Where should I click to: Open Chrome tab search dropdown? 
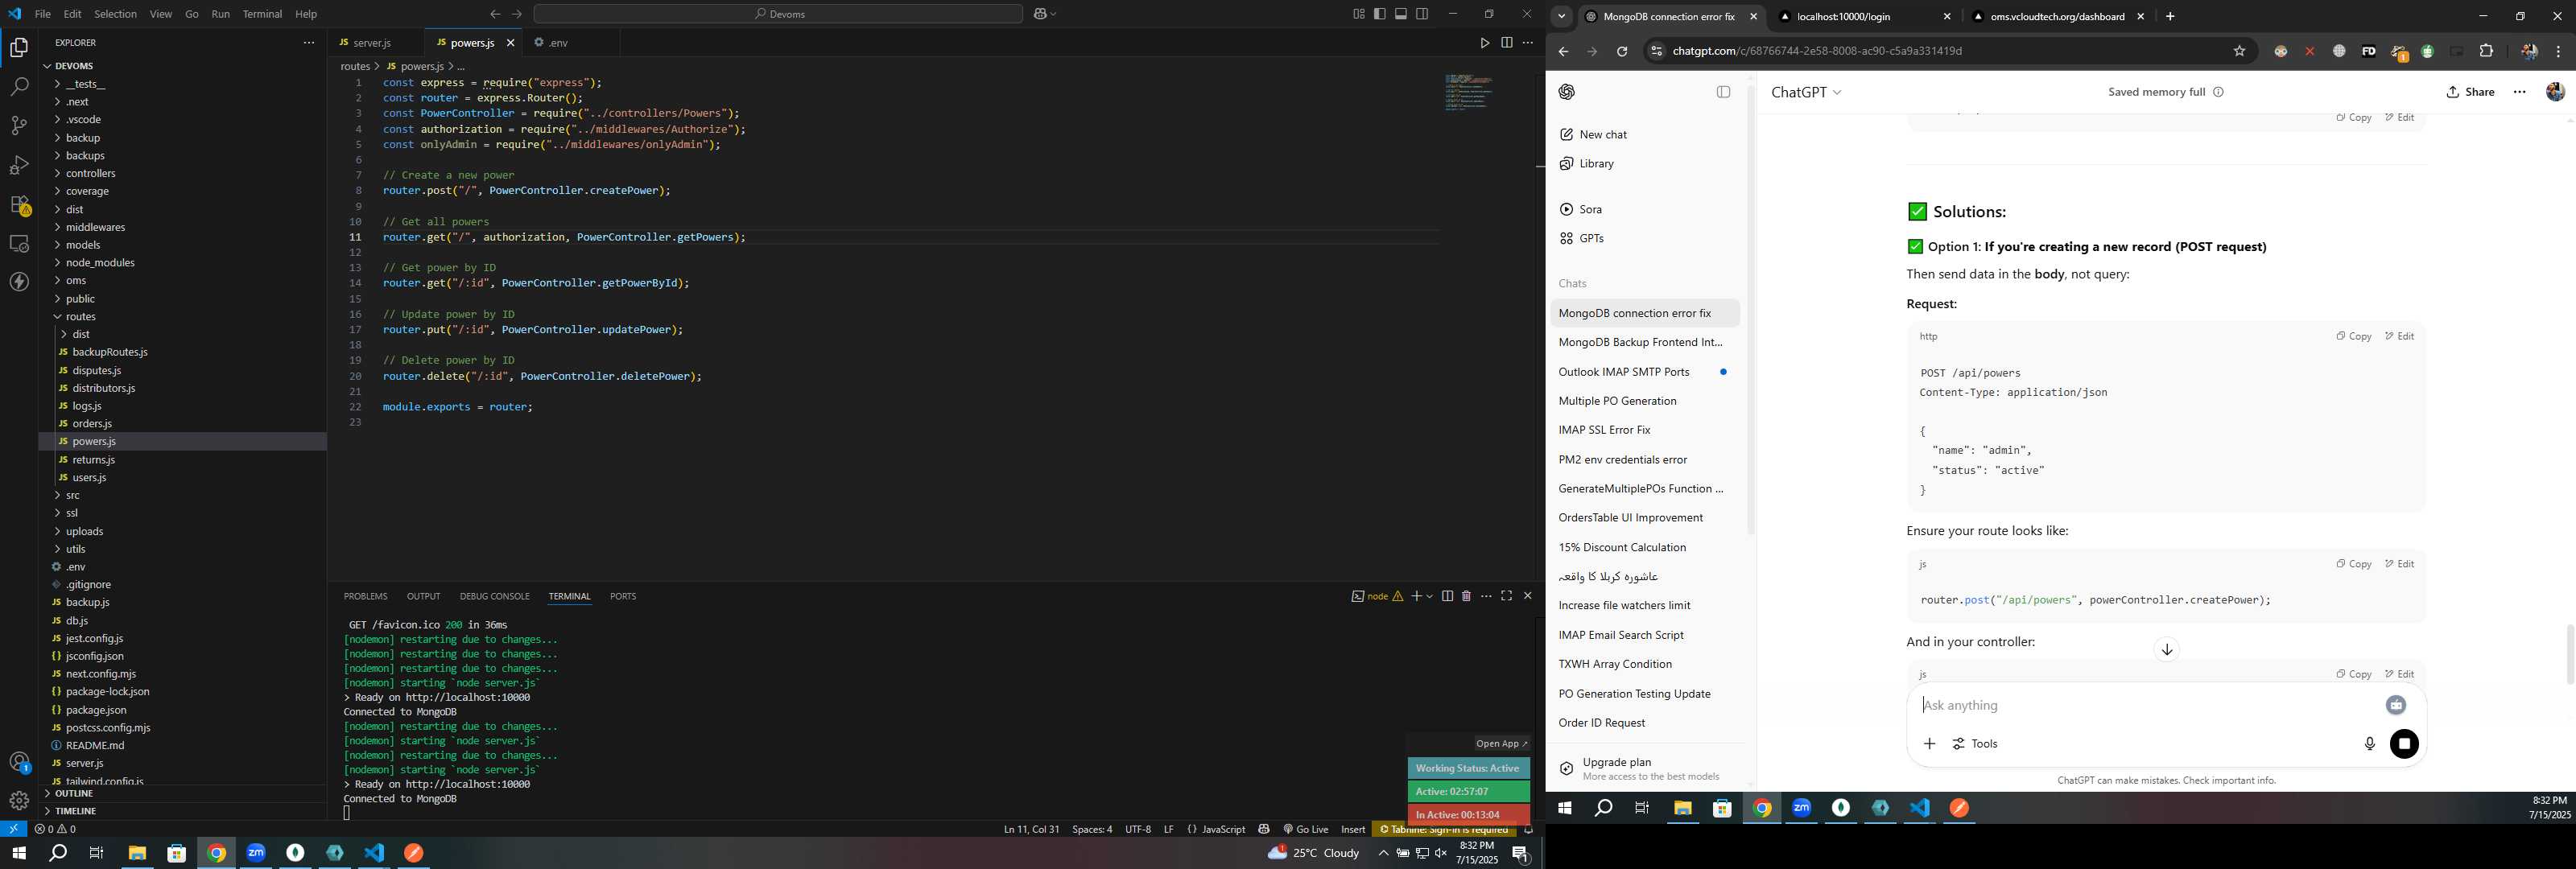pos(1561,16)
